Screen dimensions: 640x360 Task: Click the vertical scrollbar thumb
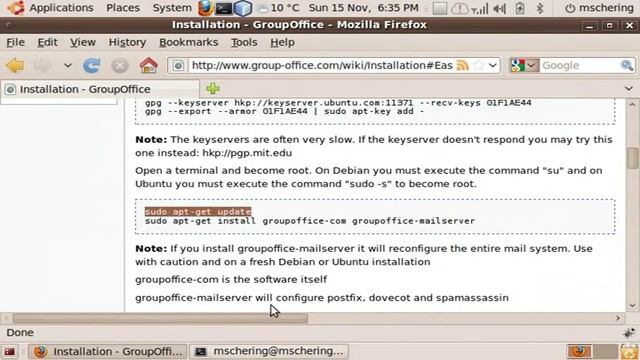pyautogui.click(x=632, y=158)
